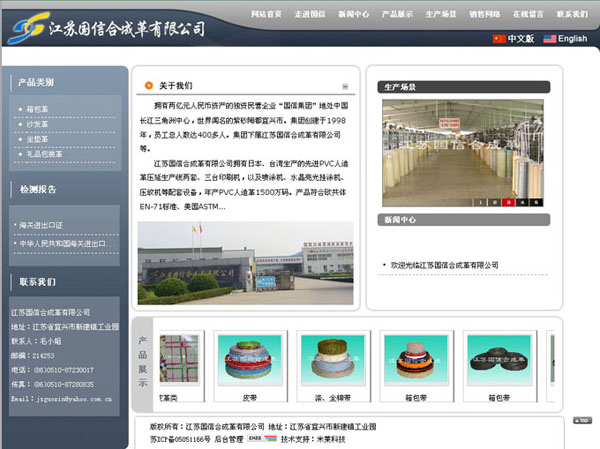This screenshot has height=449, width=600.
Task: Click the 涤、全棉带 caption text
Action: click(333, 398)
